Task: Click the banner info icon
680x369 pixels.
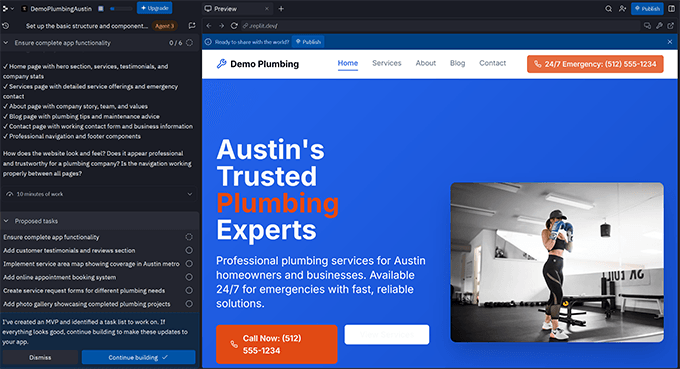Action: [208, 42]
